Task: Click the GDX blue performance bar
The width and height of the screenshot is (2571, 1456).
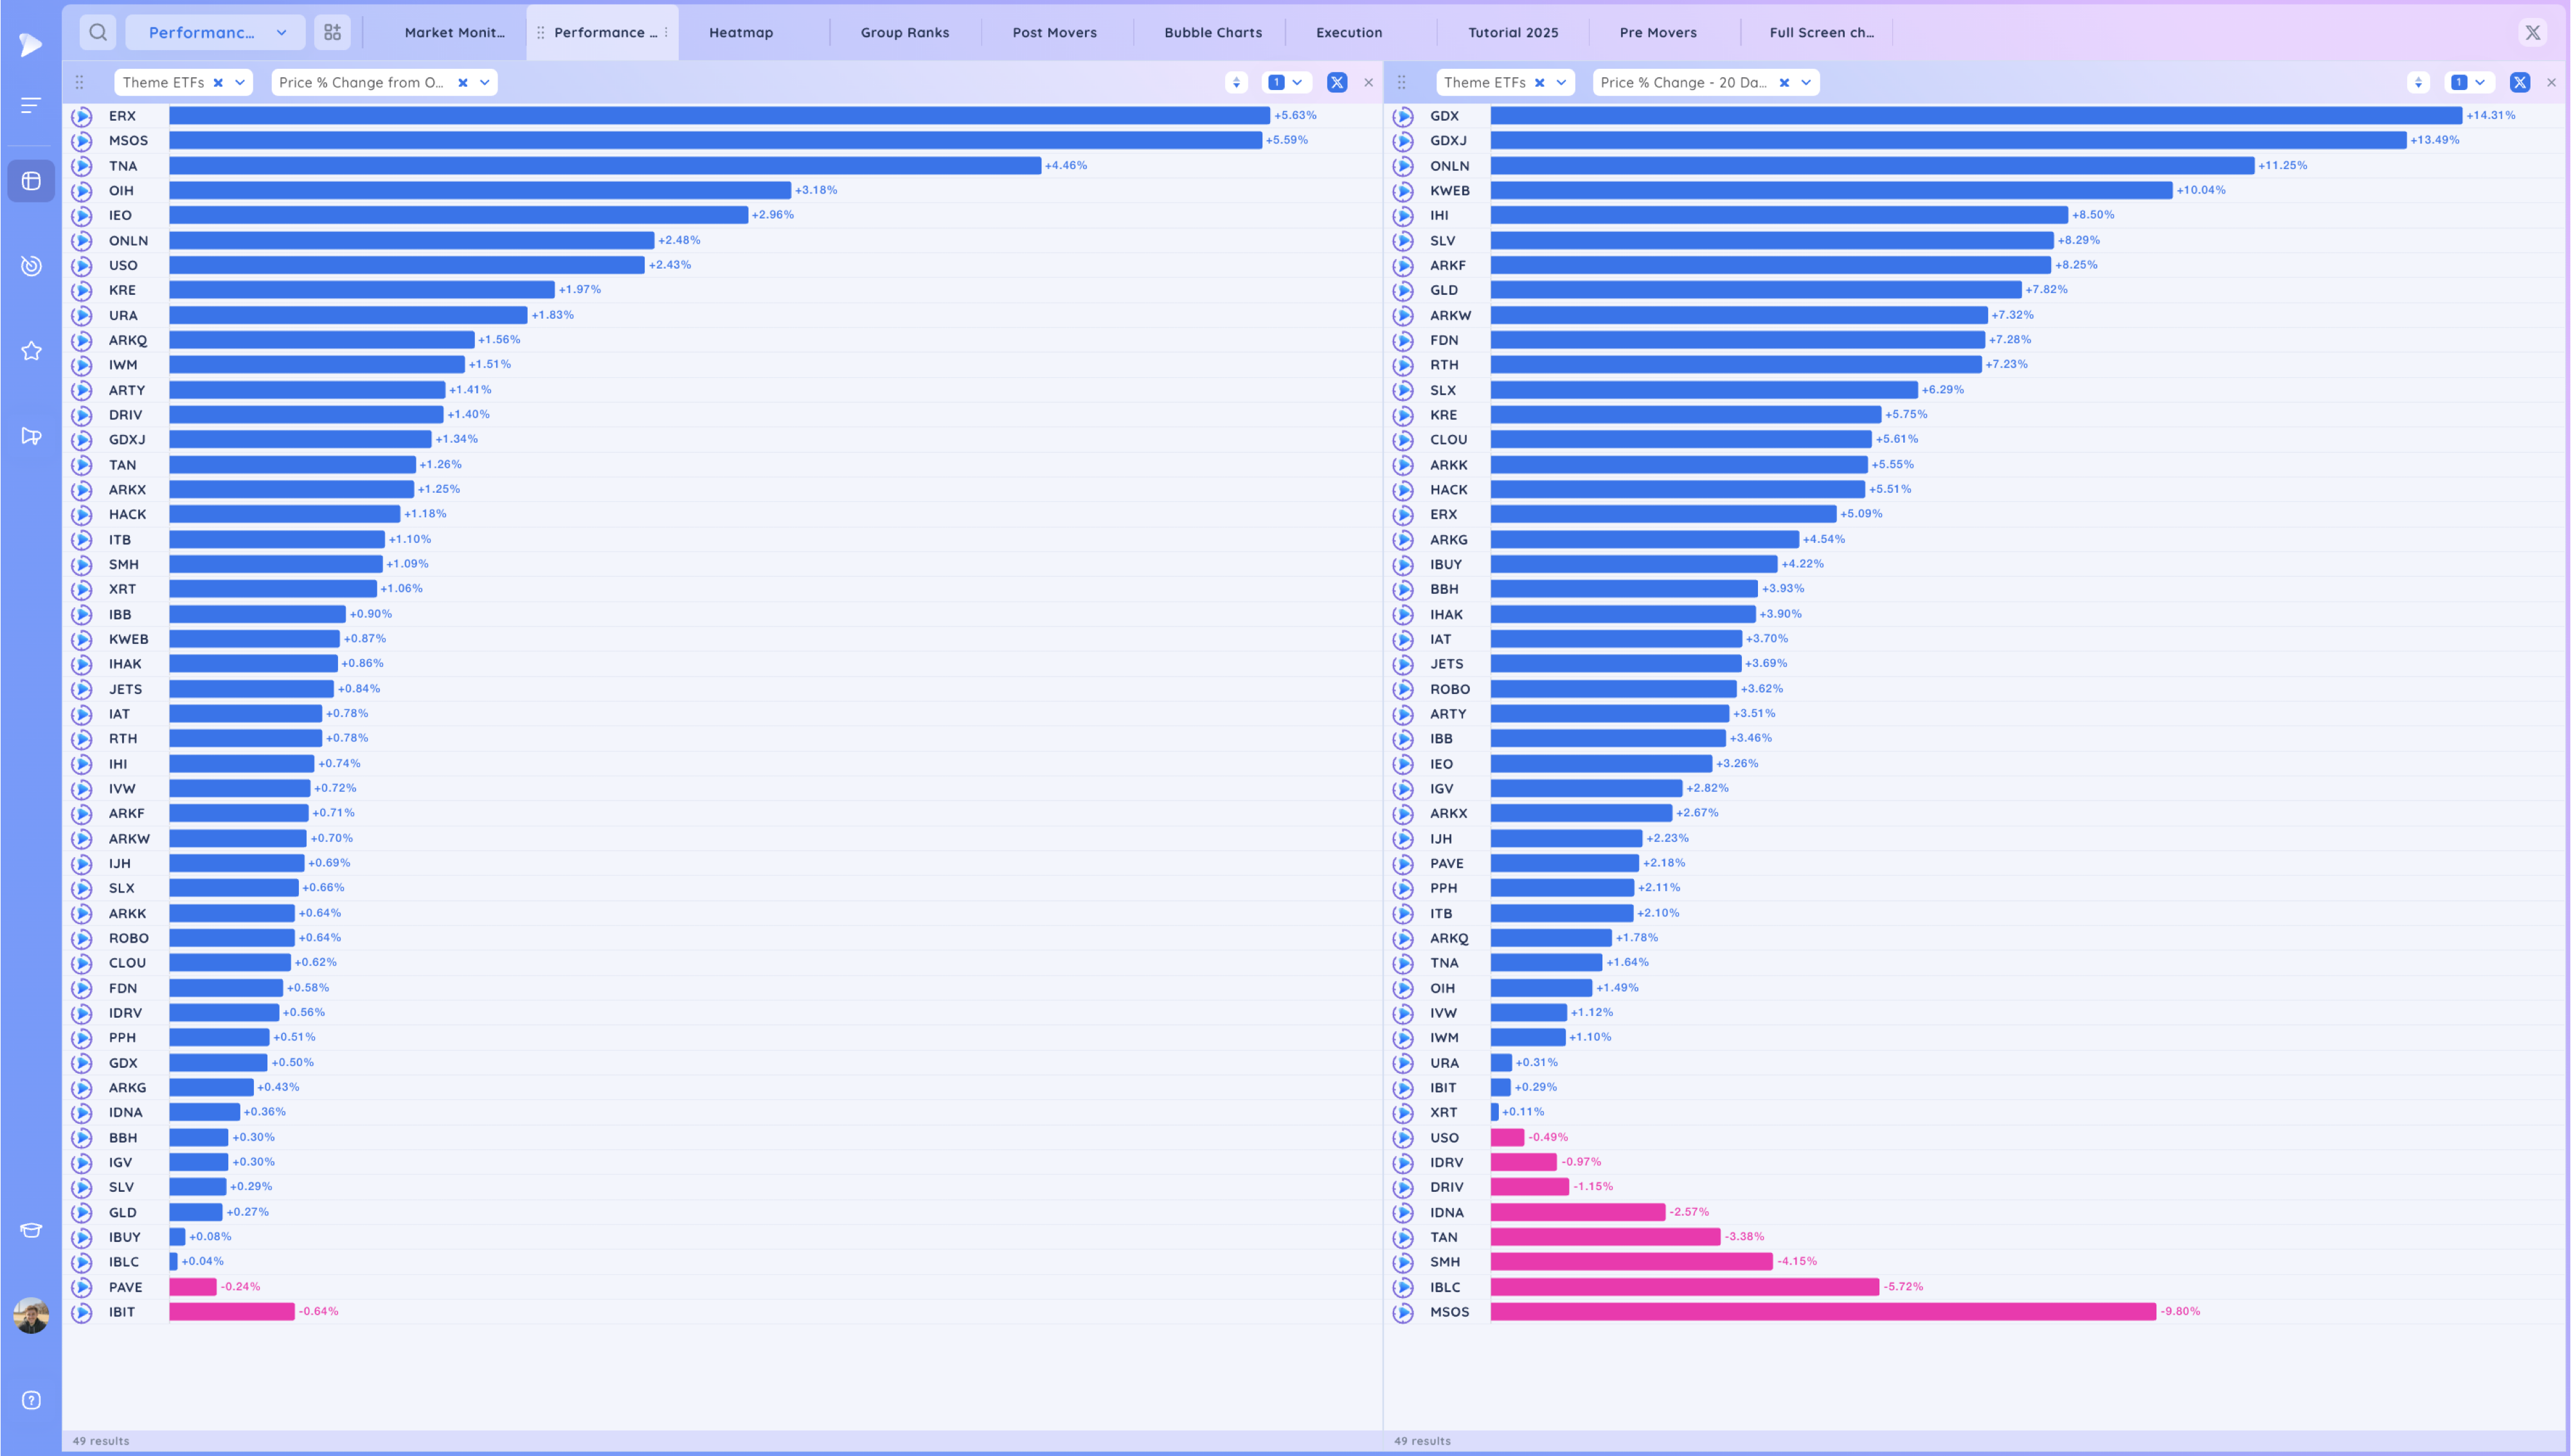Action: tap(1975, 116)
